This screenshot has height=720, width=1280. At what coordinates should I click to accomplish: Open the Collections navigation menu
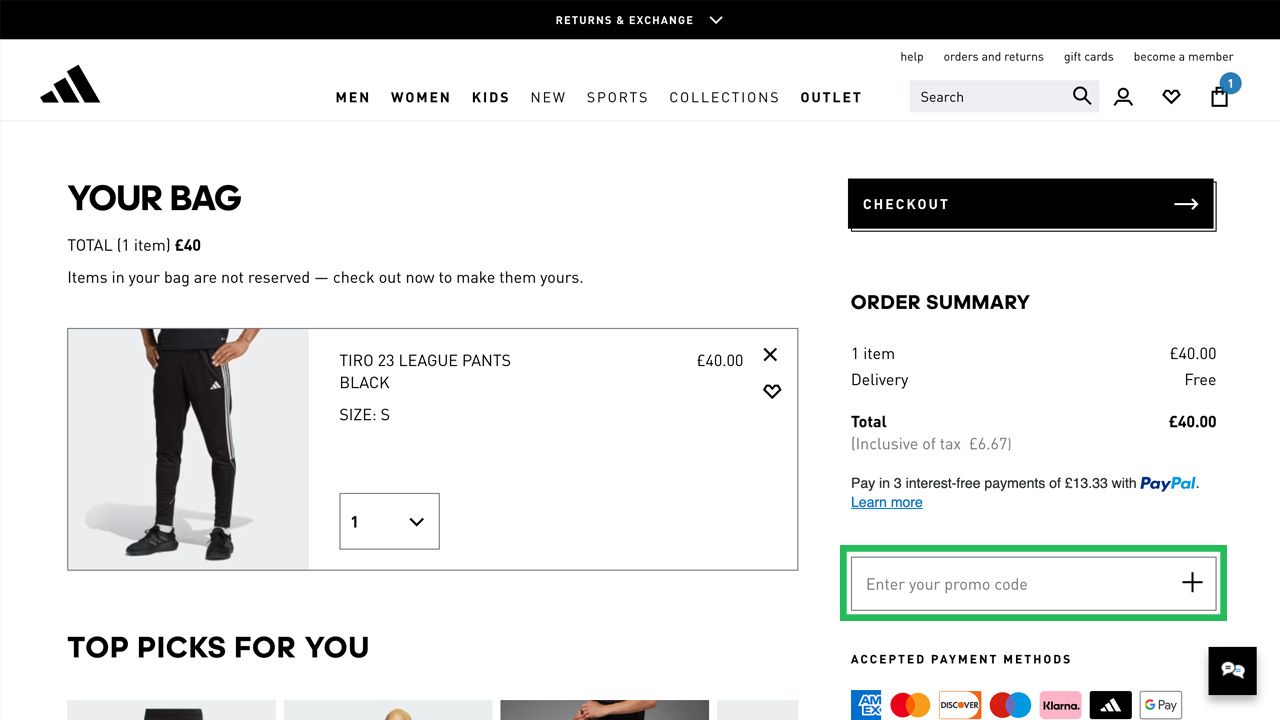724,97
